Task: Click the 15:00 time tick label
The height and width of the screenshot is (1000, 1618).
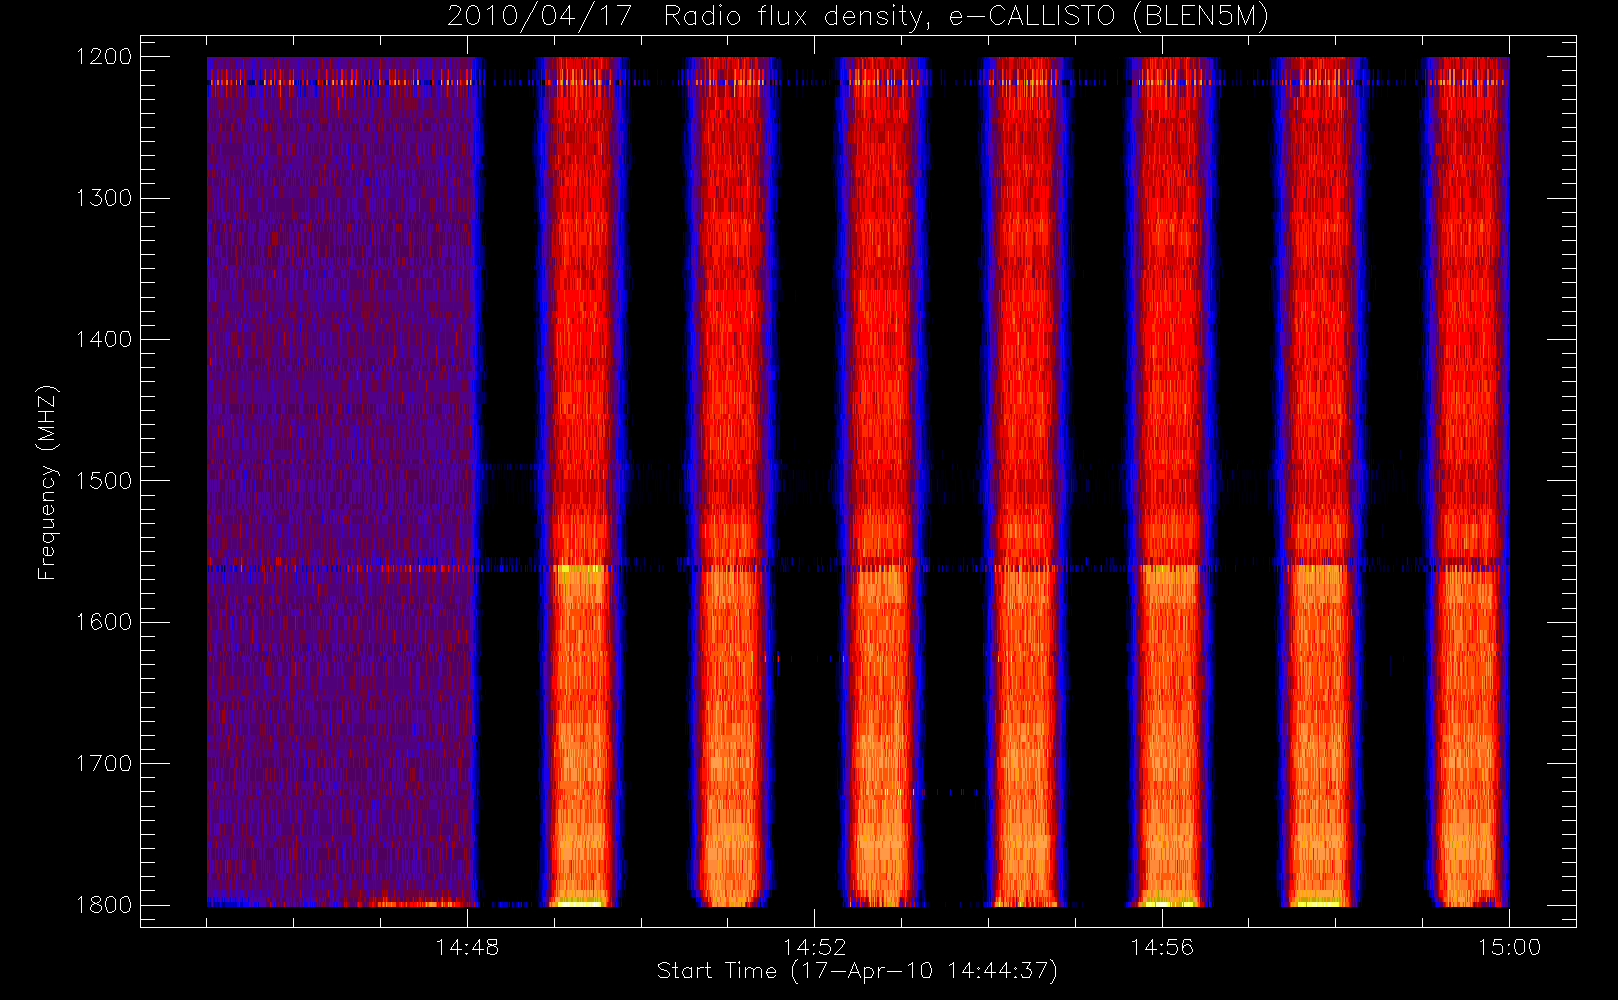Action: tap(1509, 947)
